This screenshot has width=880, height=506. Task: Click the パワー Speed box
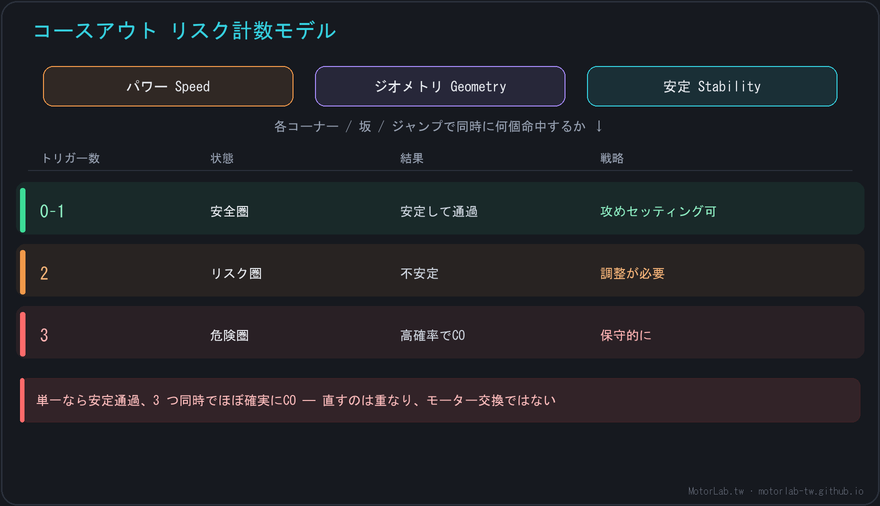pyautogui.click(x=168, y=86)
